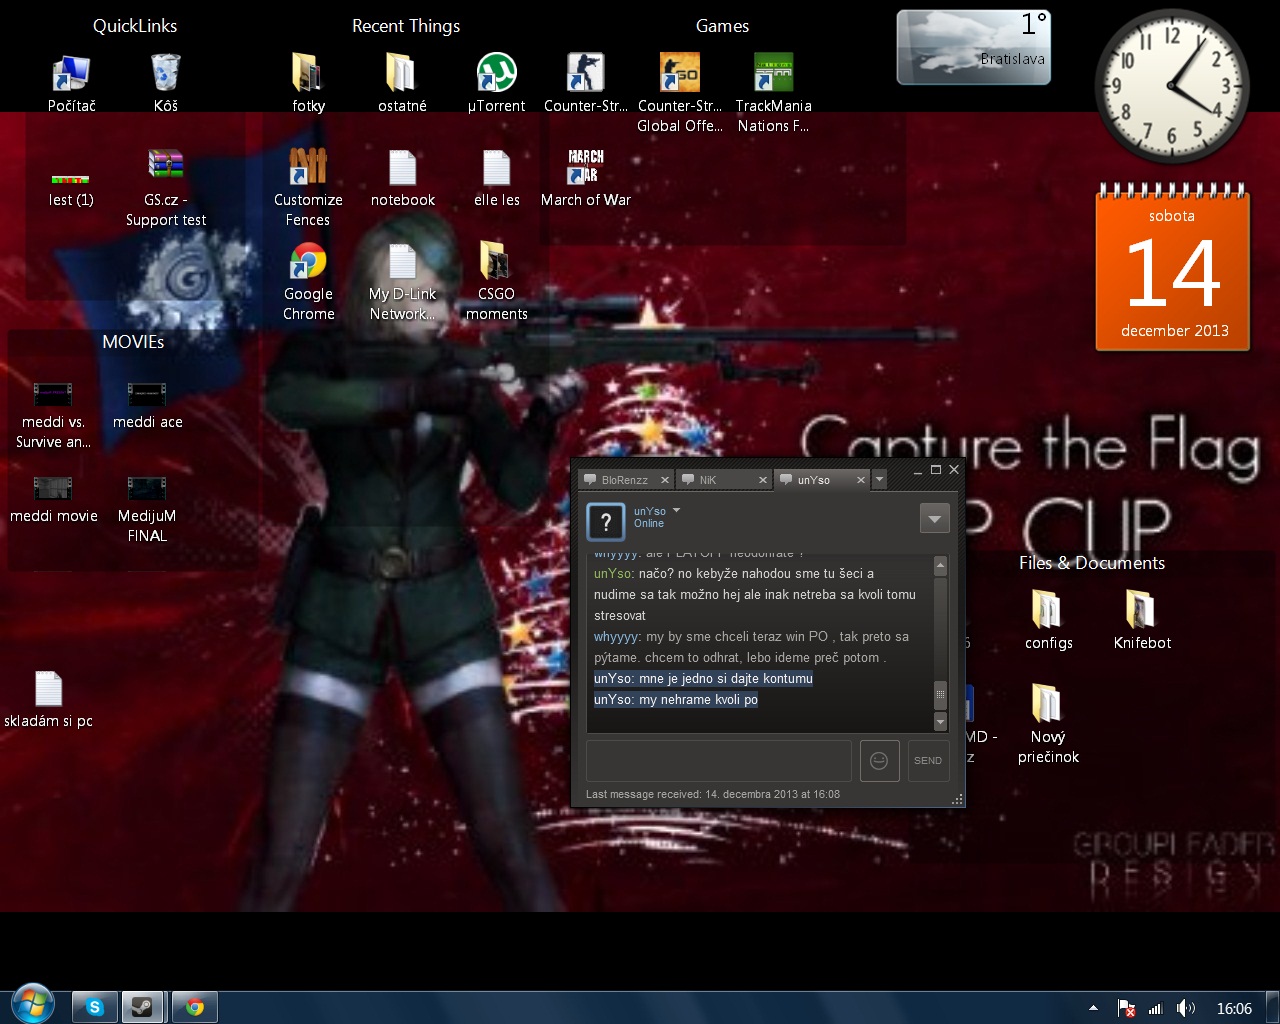Click the chat message input field
Screen dimensions: 1280x1024
(x=718, y=760)
